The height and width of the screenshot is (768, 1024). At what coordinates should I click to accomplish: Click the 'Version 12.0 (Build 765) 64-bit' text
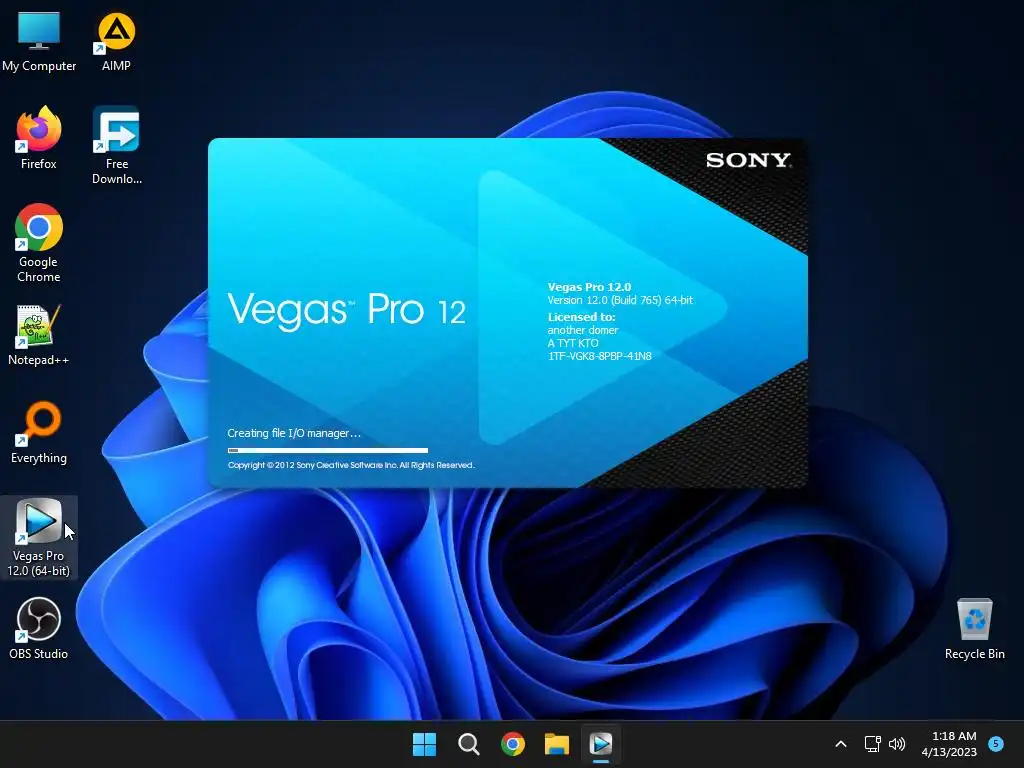tap(620, 300)
